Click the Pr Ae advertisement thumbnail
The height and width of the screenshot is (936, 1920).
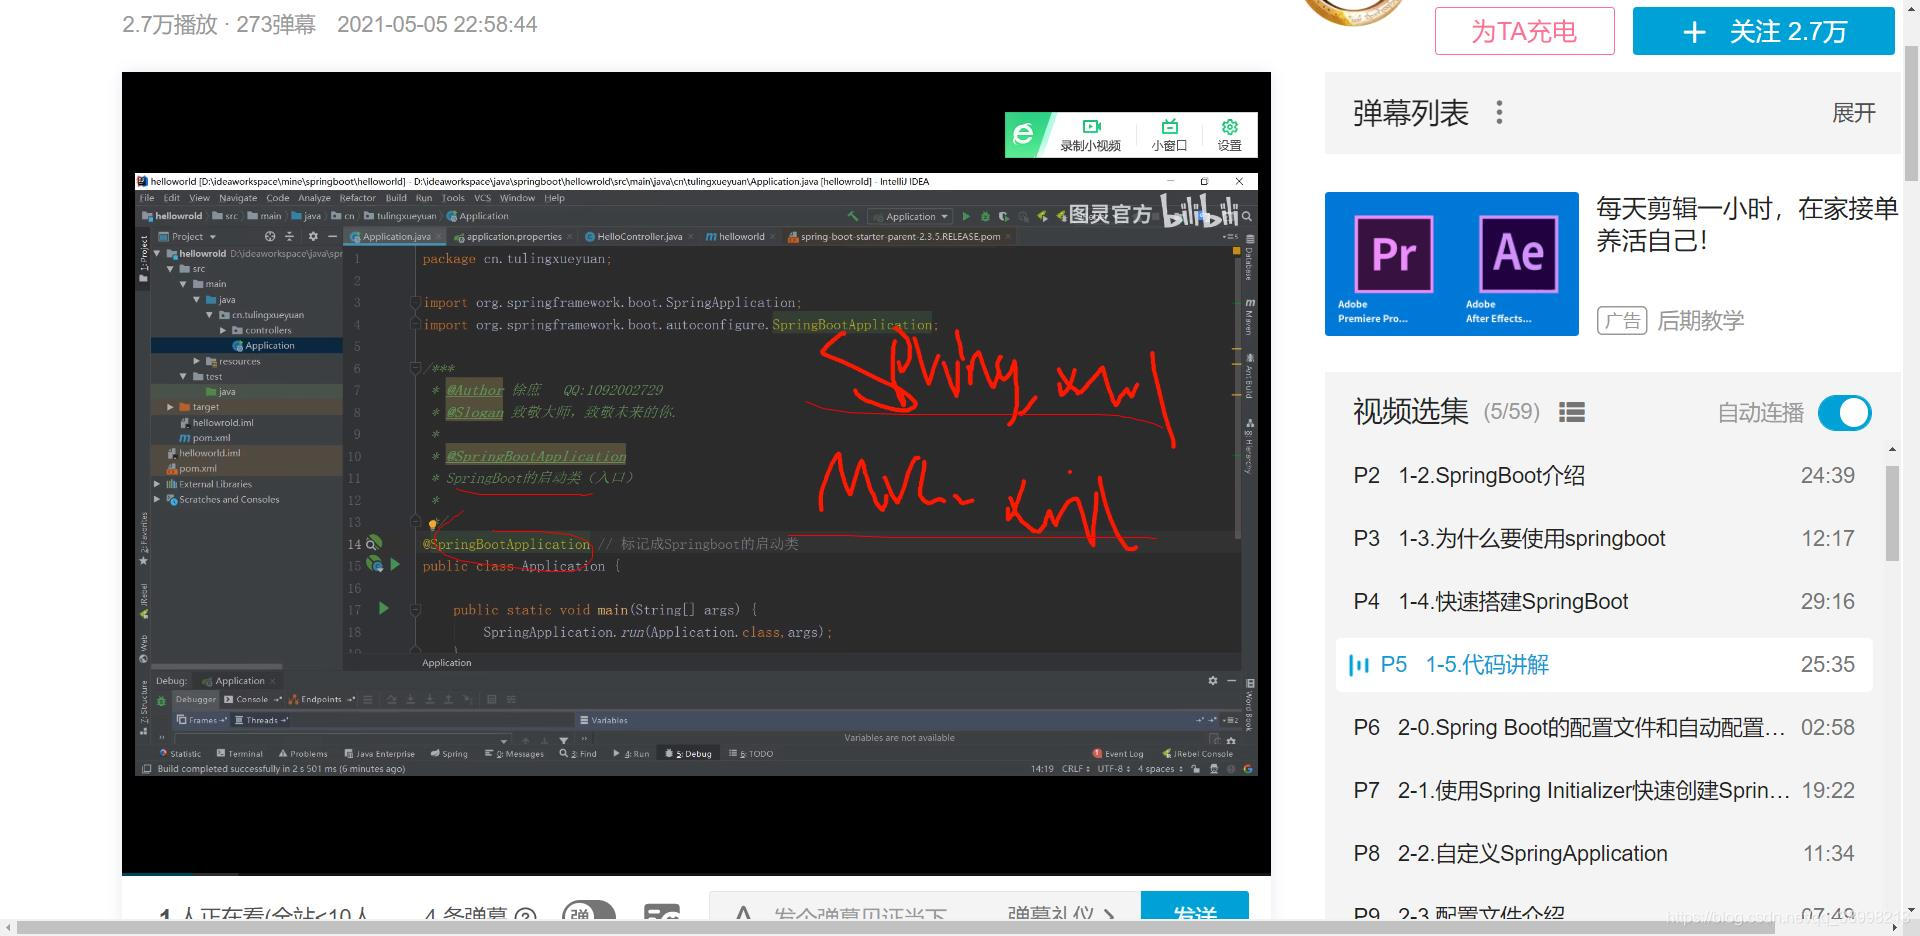pos(1451,264)
